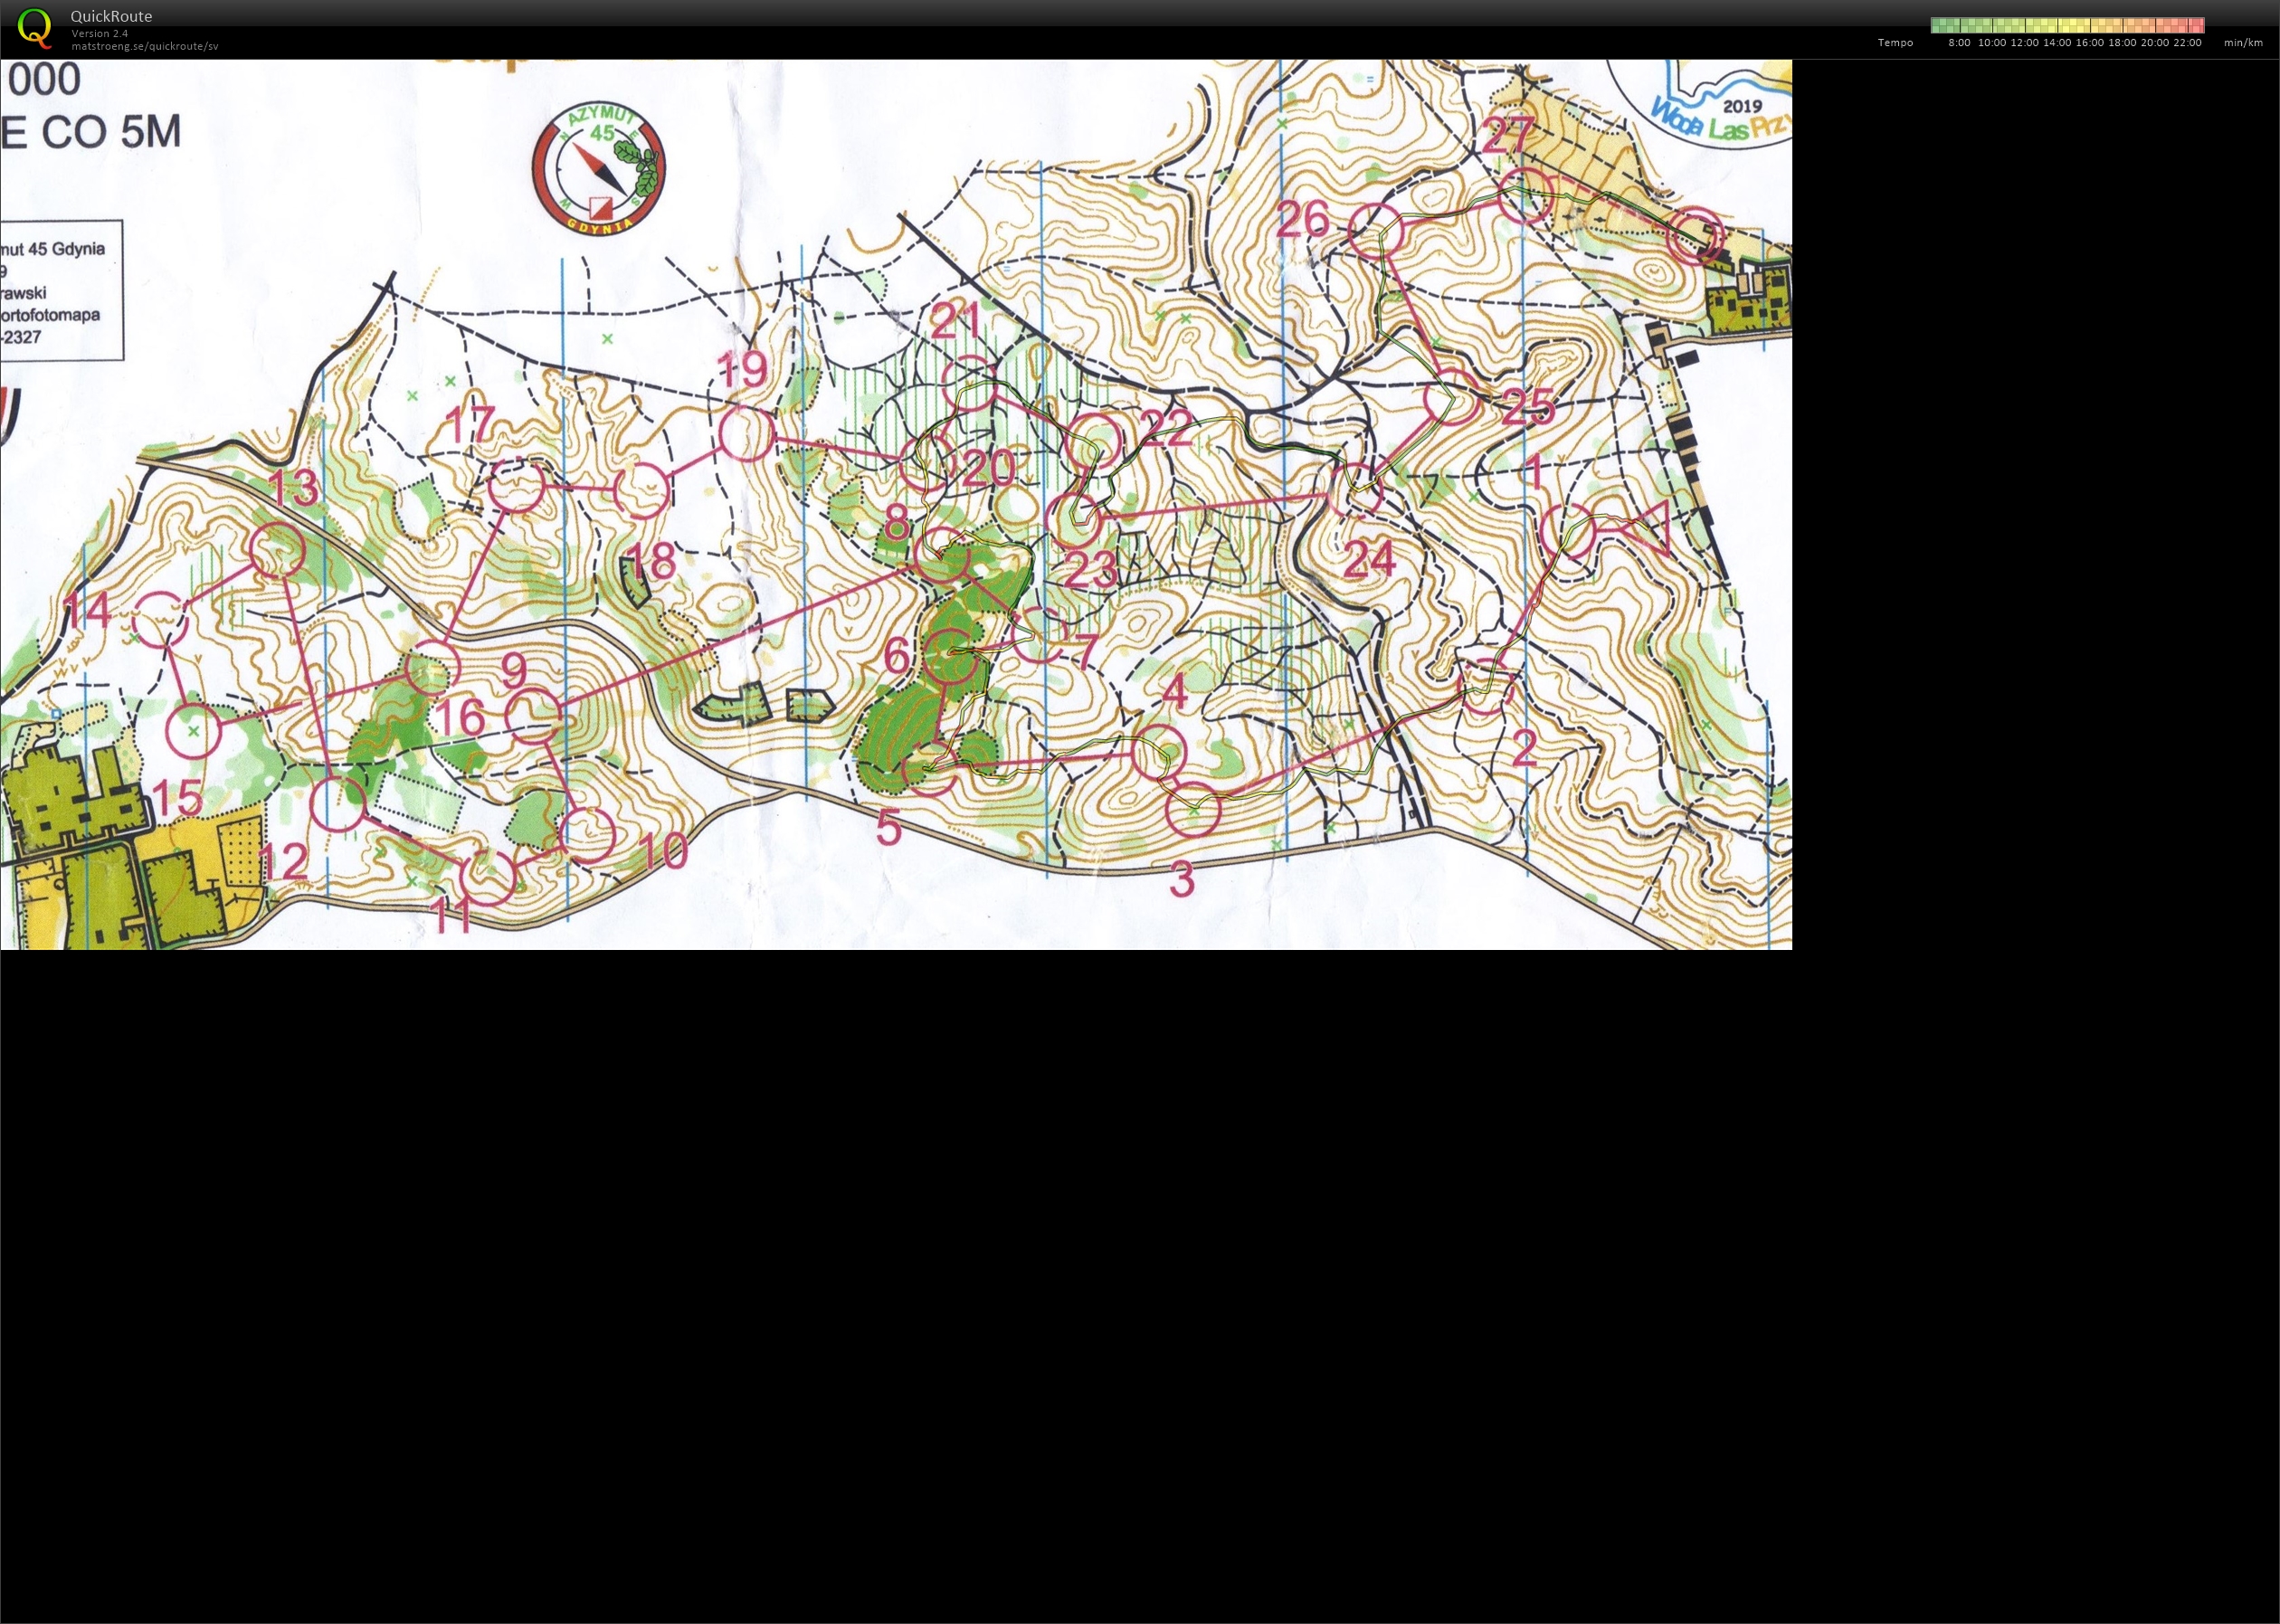Click control number 3 label
The image size is (2280, 1624).
click(x=1182, y=879)
